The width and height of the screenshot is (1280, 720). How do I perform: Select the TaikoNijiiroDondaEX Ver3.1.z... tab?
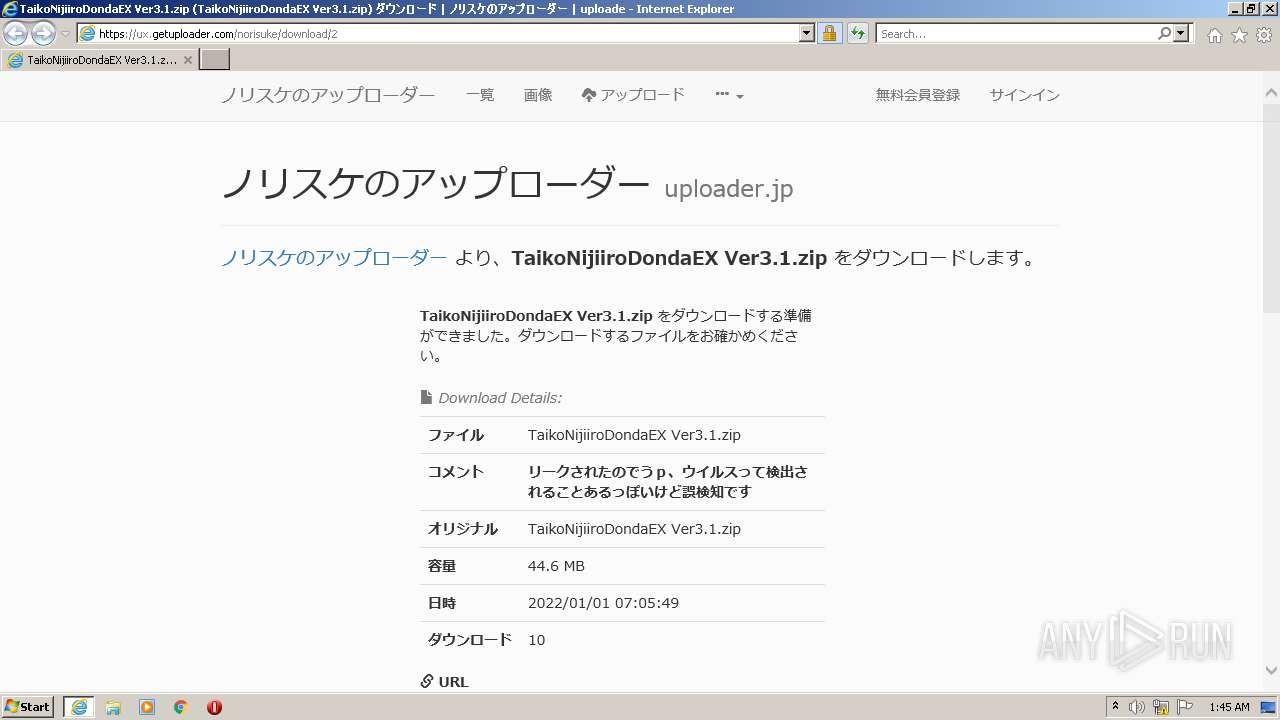(100, 60)
